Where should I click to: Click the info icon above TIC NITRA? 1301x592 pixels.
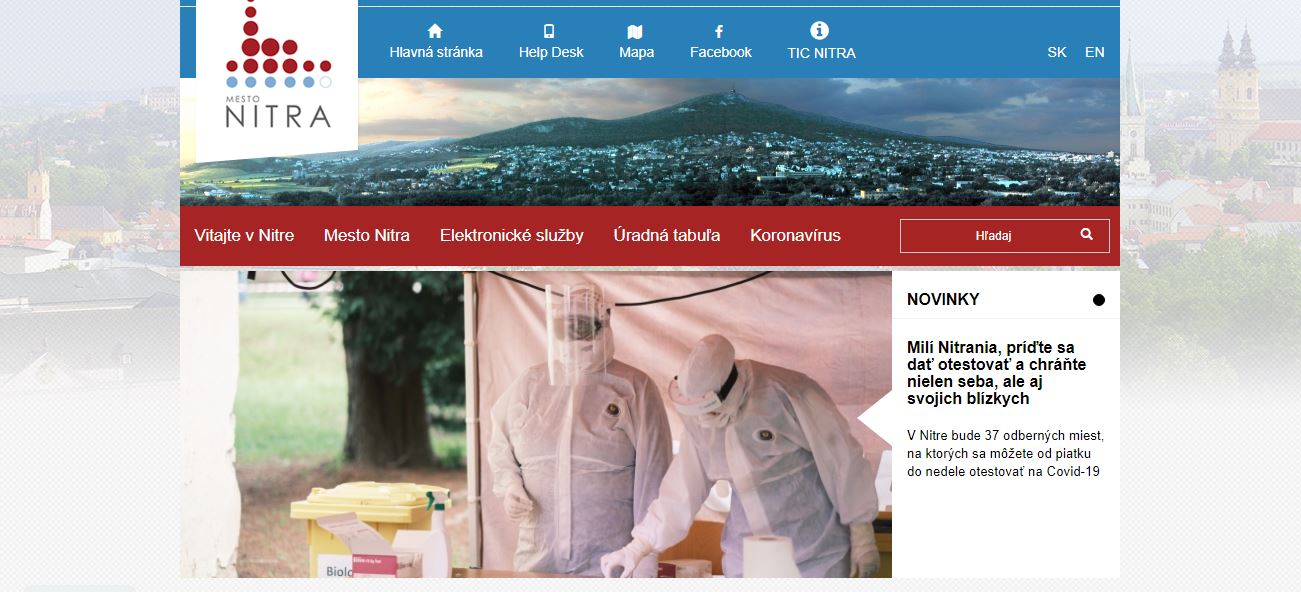coord(820,30)
